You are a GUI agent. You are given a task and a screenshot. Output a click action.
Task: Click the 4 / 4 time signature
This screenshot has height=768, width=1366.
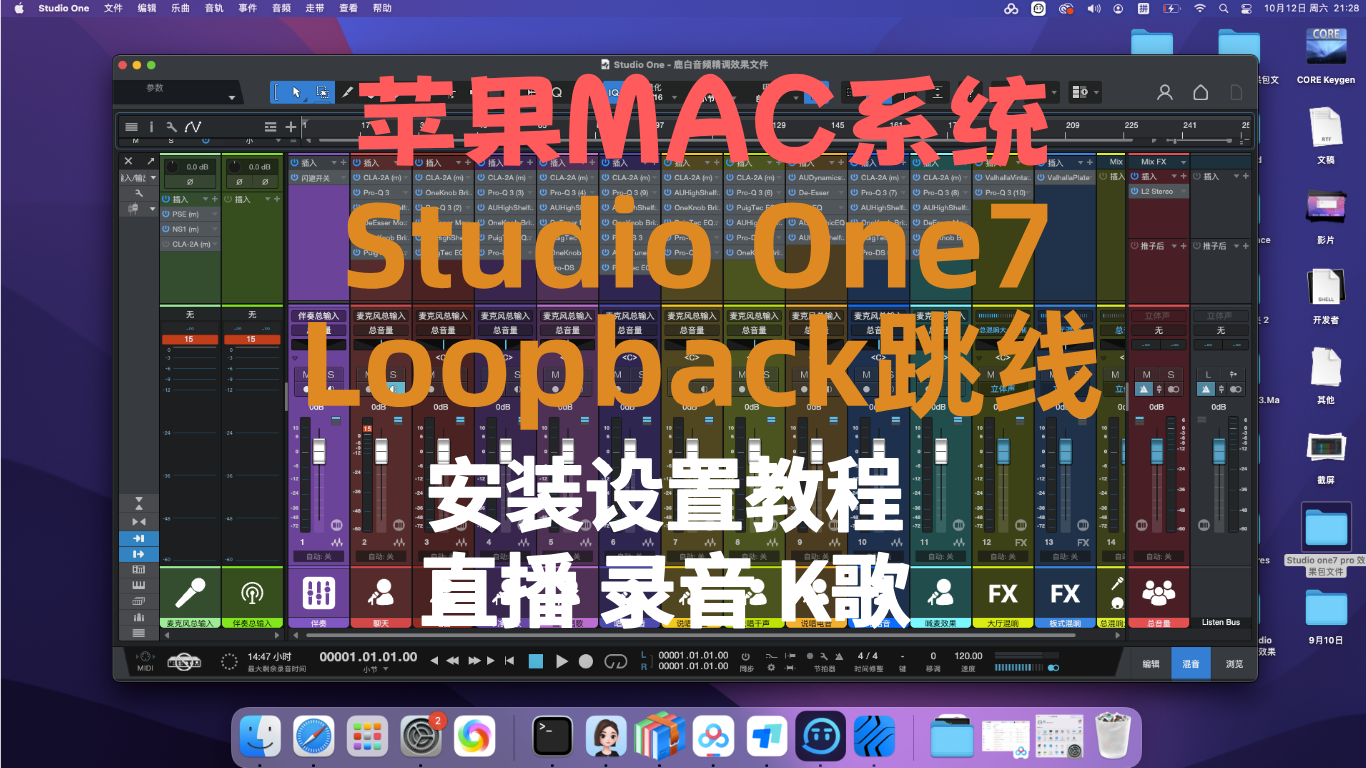[867, 656]
